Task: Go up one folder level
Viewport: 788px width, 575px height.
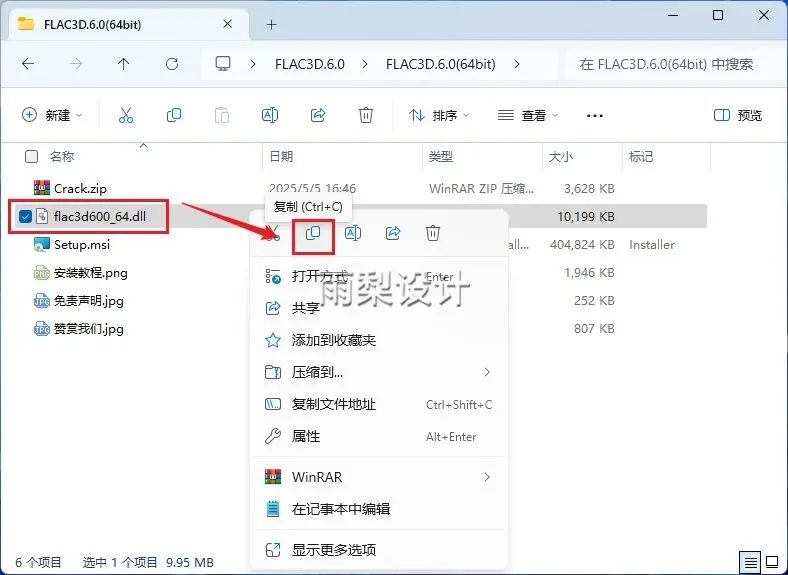Action: [x=124, y=64]
